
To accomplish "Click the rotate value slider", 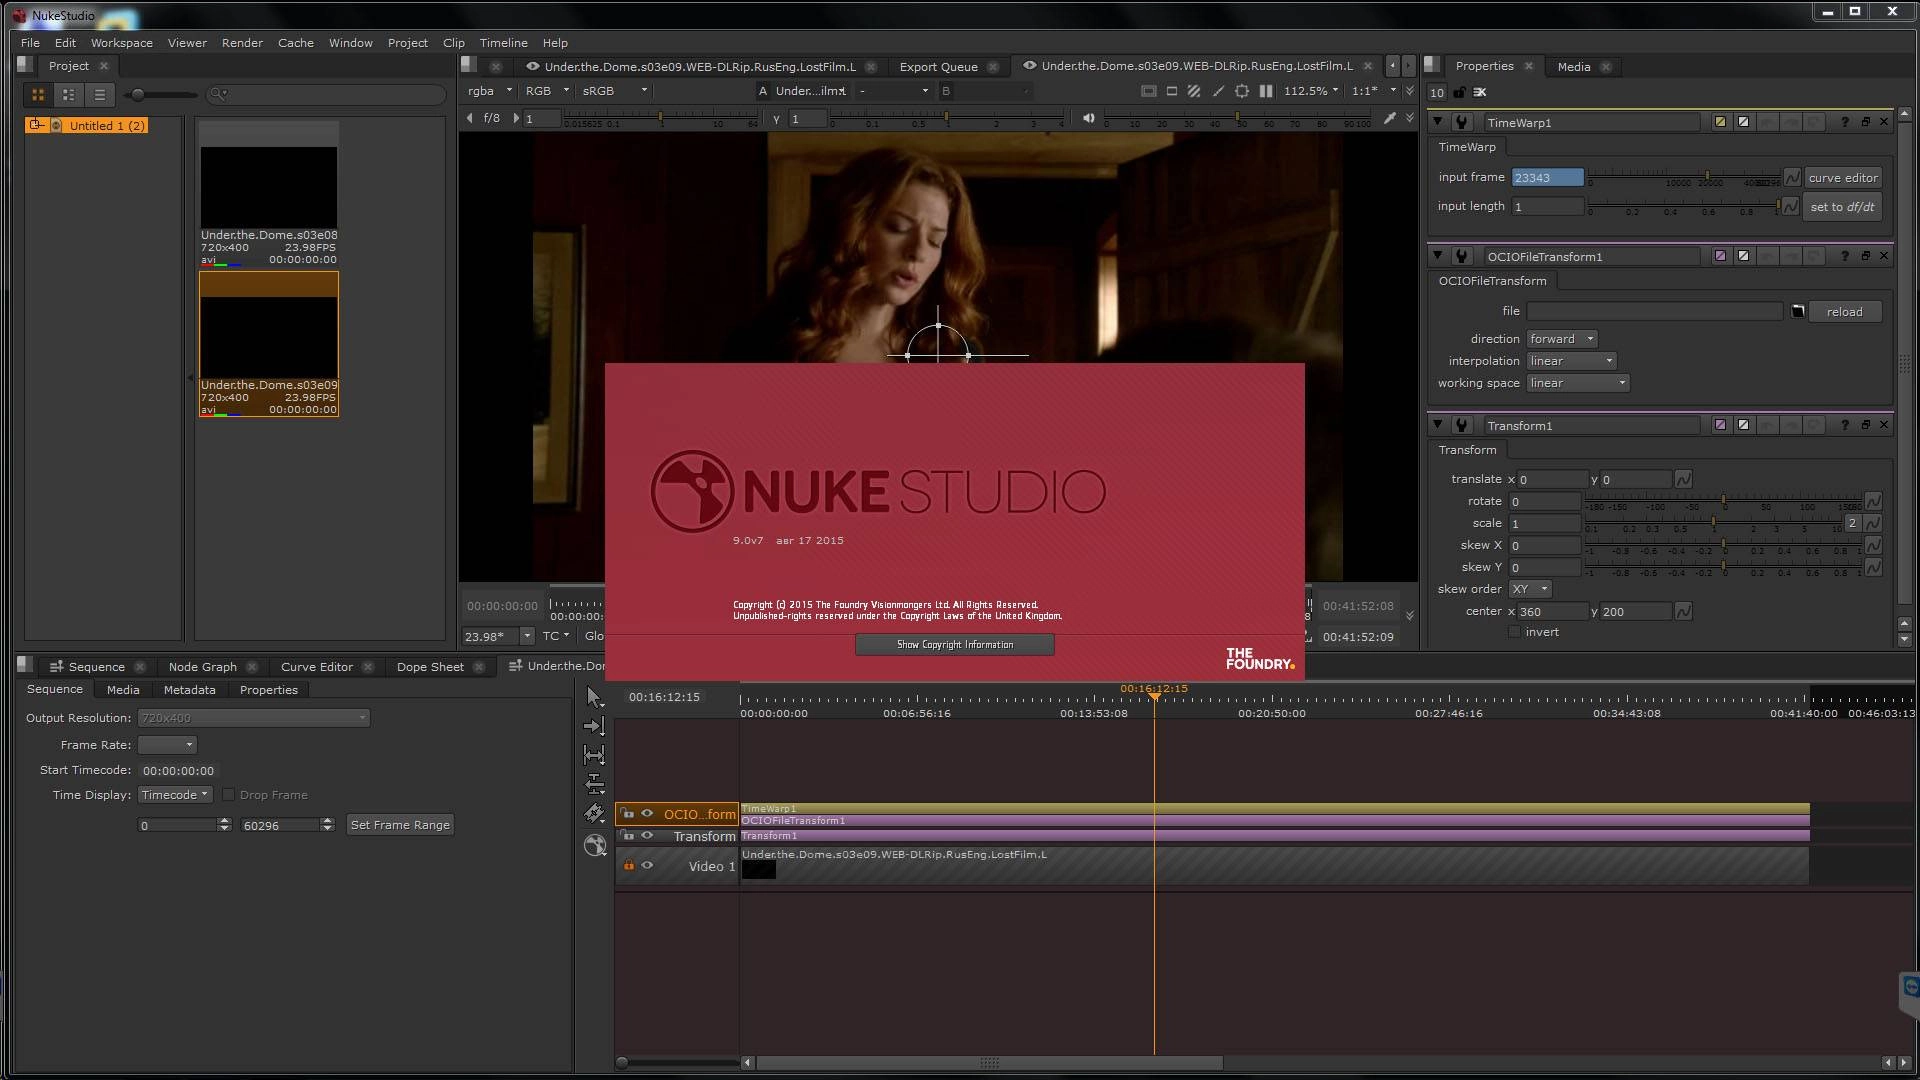I will coord(1723,499).
